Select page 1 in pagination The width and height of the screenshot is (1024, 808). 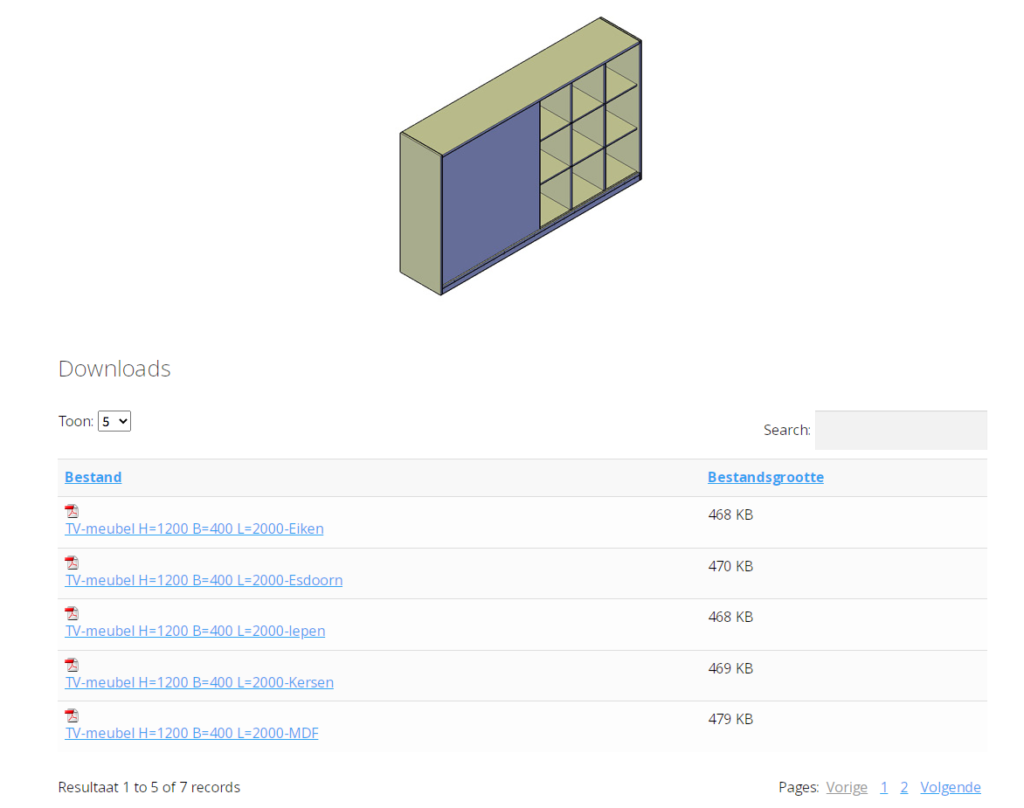884,787
